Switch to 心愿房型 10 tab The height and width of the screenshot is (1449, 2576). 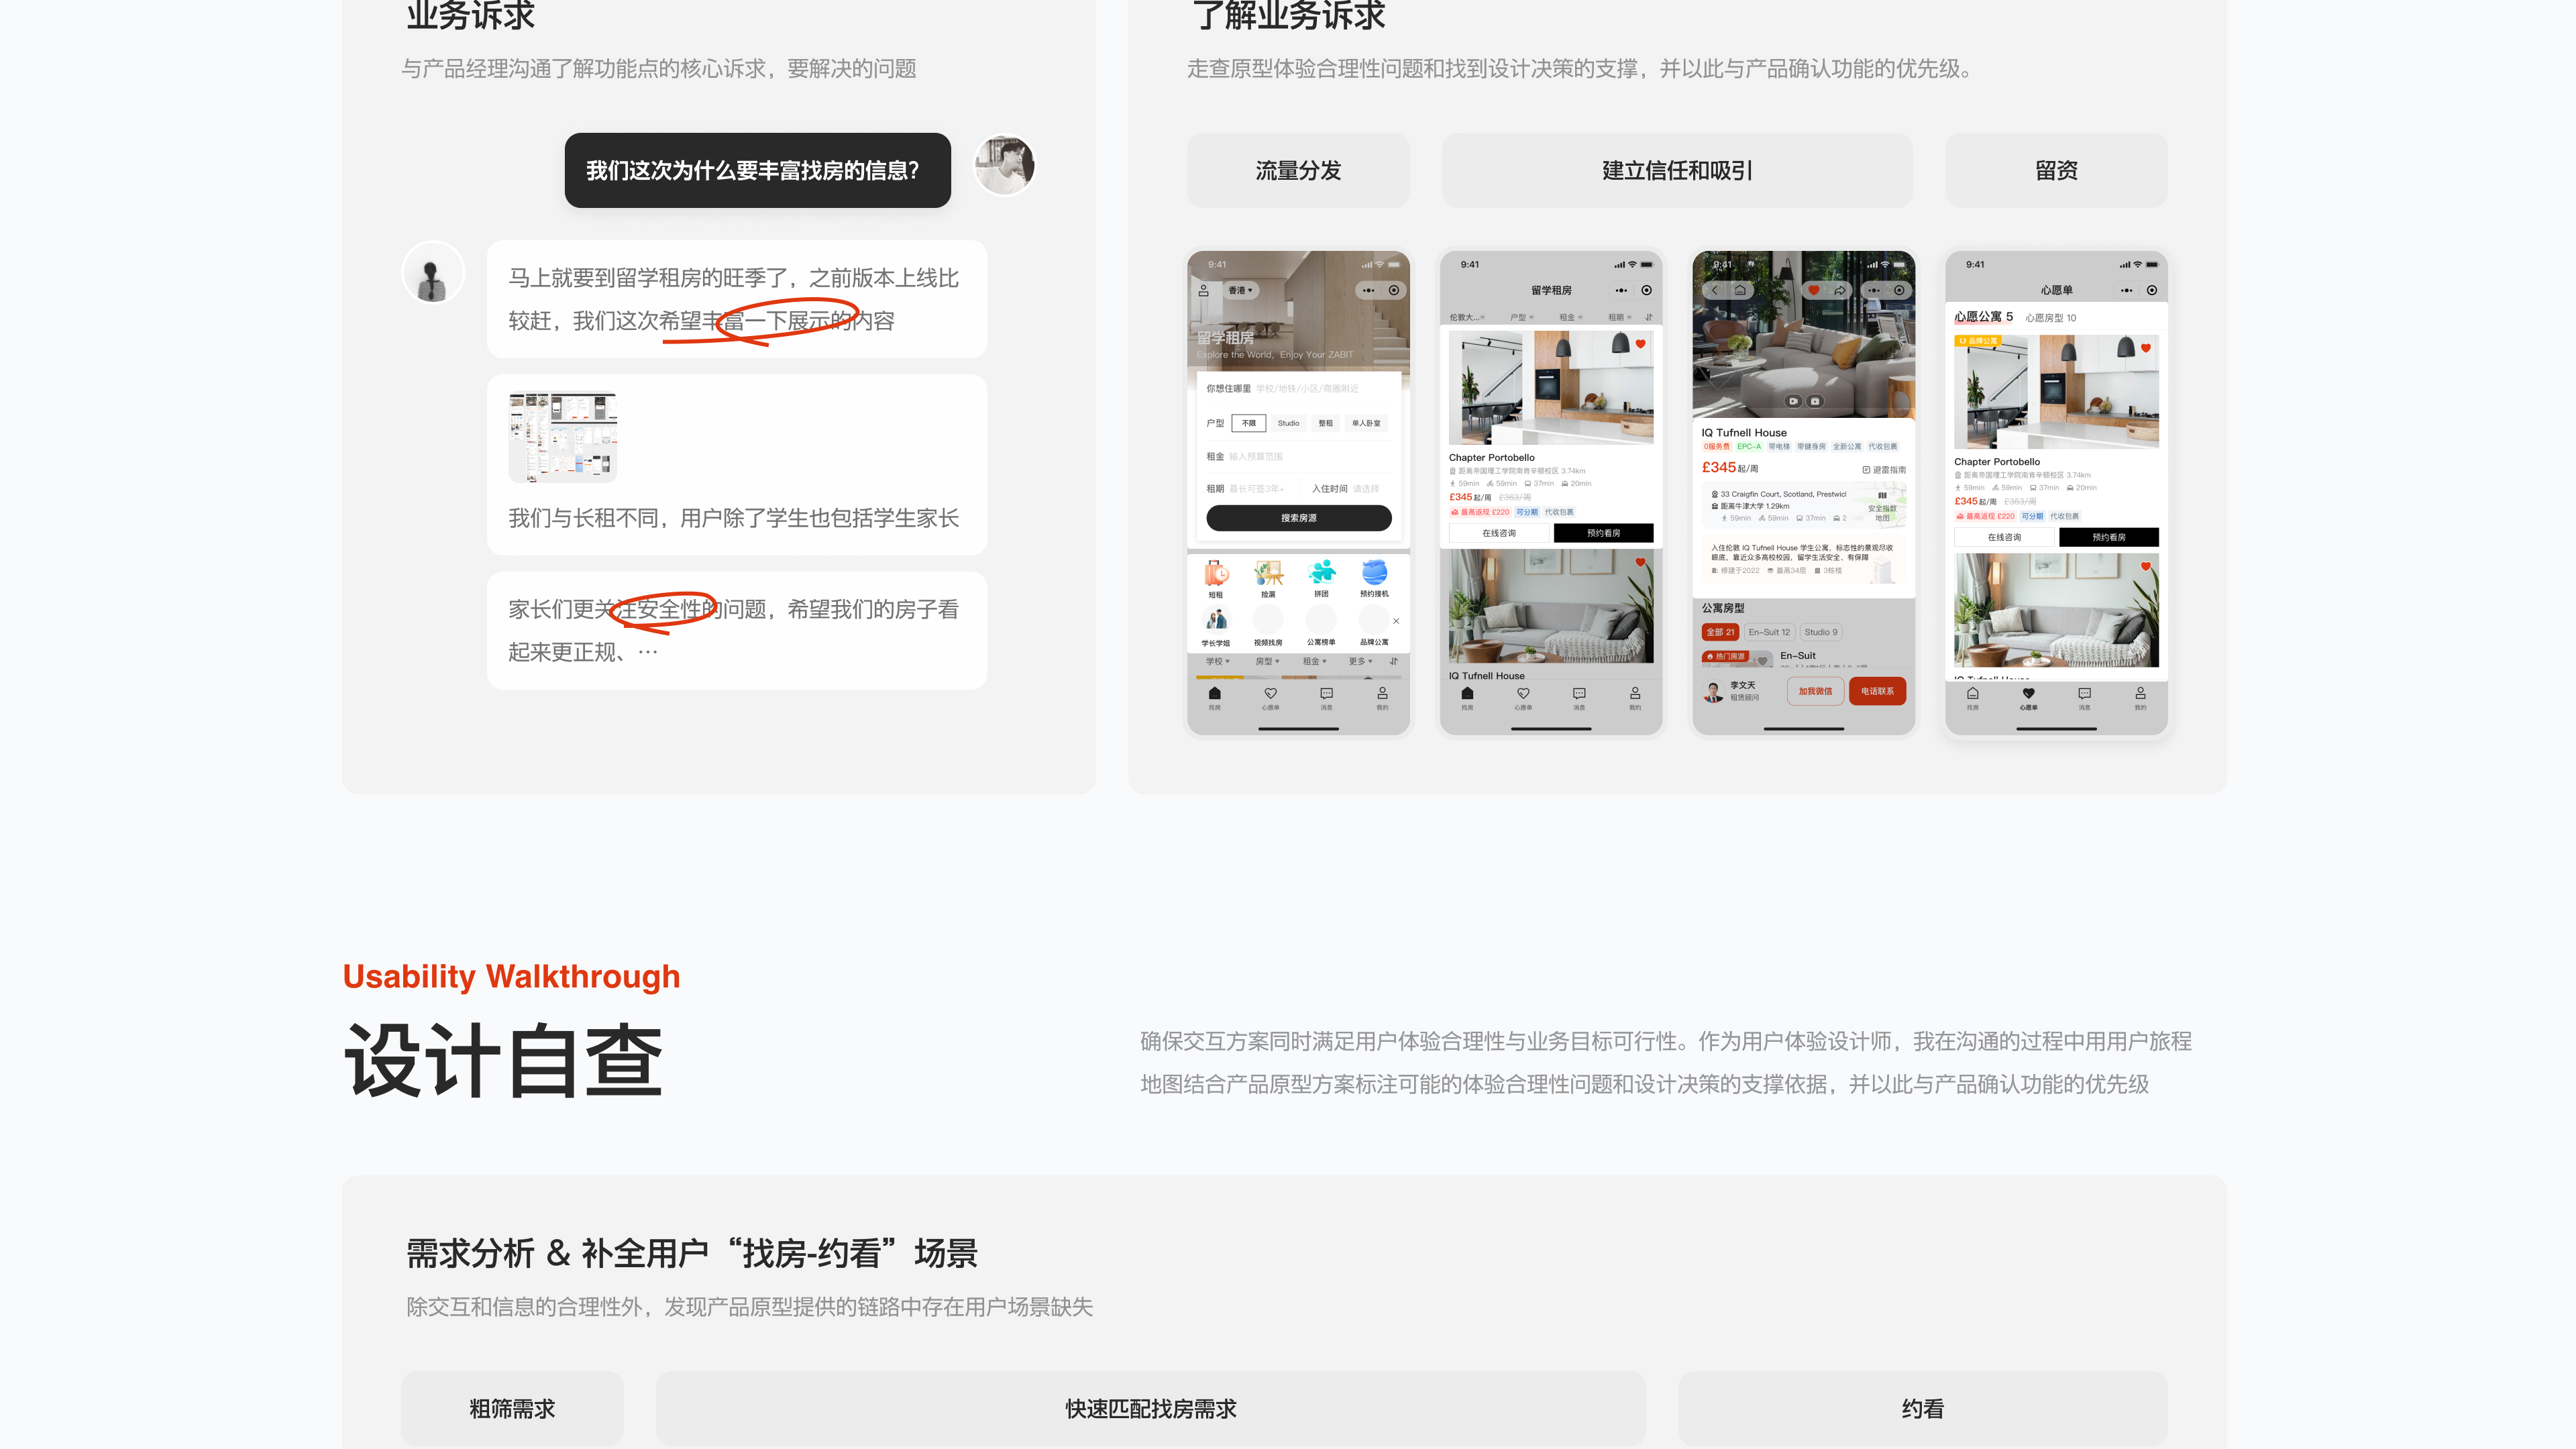click(x=2050, y=318)
